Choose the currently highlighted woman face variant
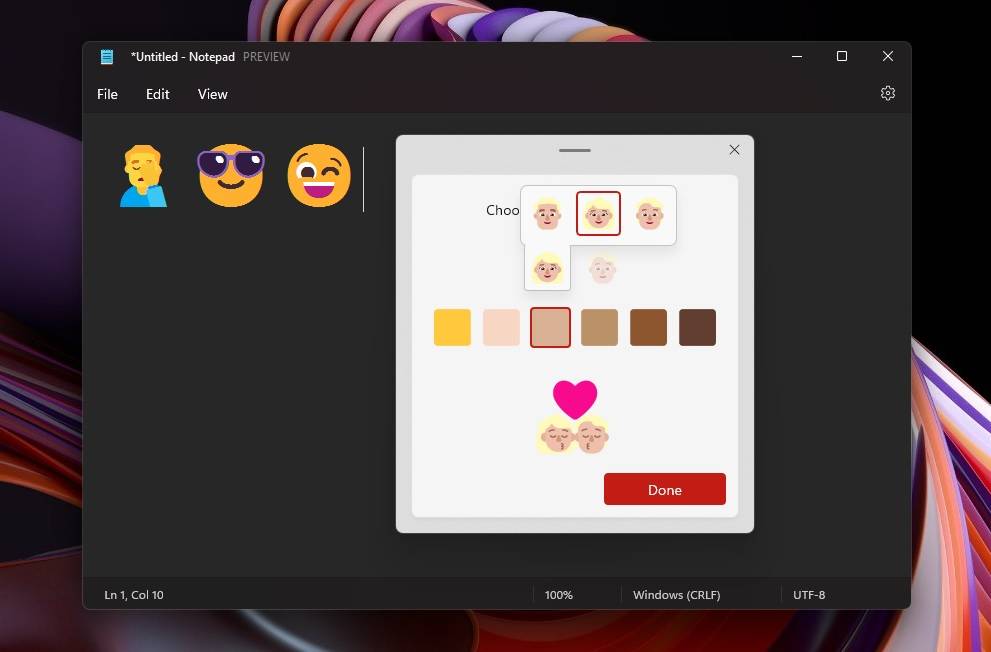The width and height of the screenshot is (991, 652). click(x=598, y=213)
